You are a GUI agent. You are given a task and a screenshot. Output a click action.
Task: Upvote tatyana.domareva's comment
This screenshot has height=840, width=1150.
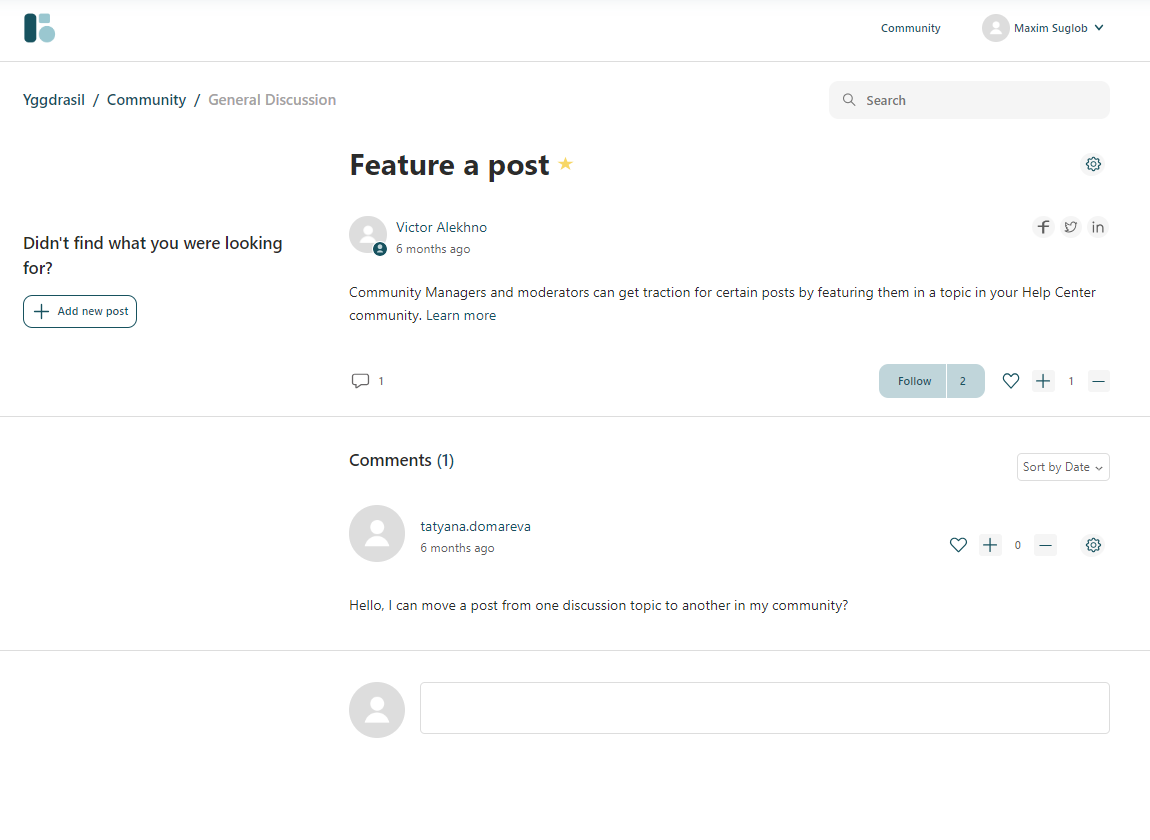pos(990,545)
